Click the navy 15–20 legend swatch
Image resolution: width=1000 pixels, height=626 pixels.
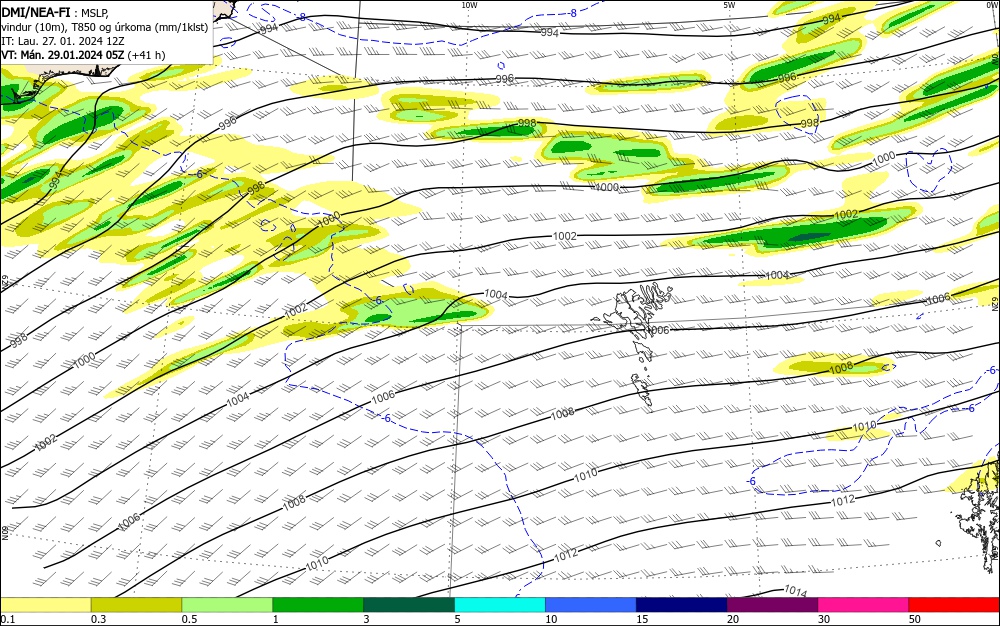tap(682, 605)
